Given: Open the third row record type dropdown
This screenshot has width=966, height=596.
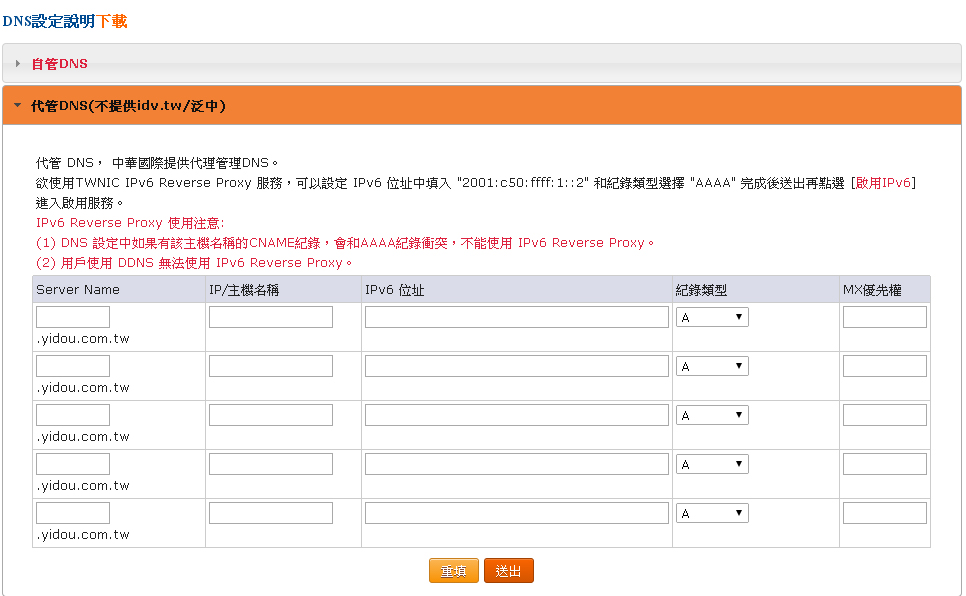Looking at the screenshot, I should [x=712, y=415].
